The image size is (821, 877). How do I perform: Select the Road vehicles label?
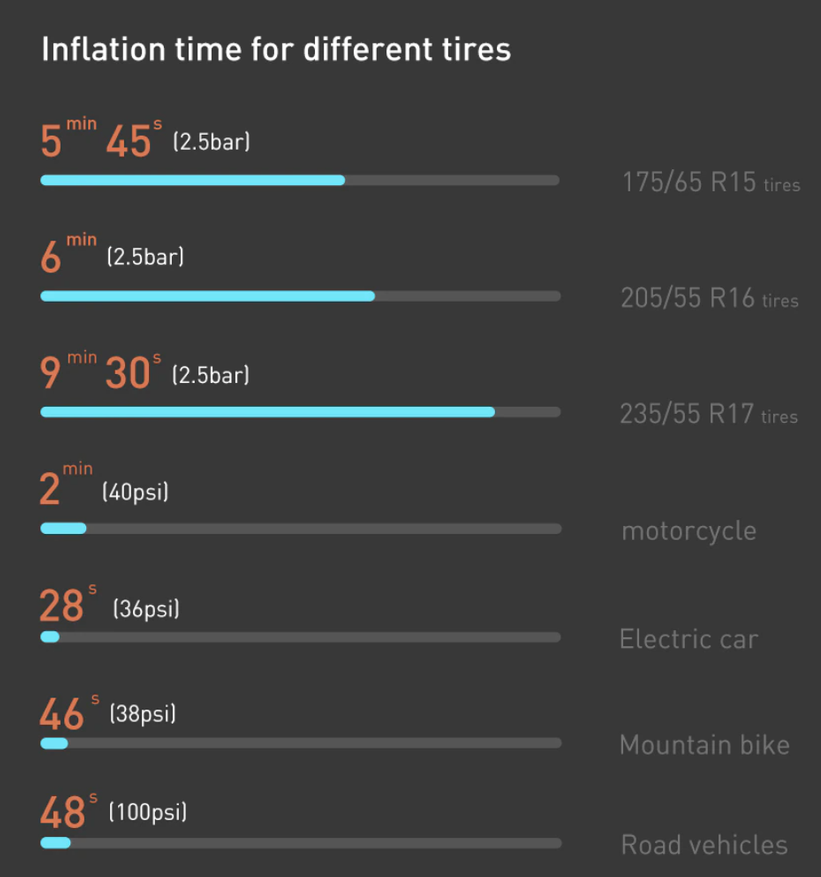point(705,845)
